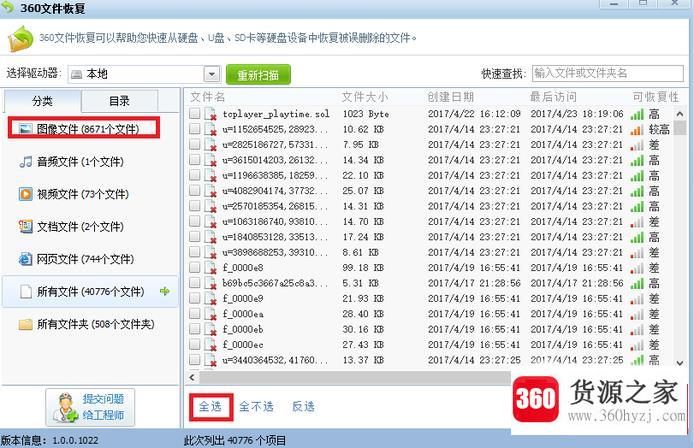Click the file icon of toplayer_playtime.sol
This screenshot has width=694, height=448.
coord(210,114)
